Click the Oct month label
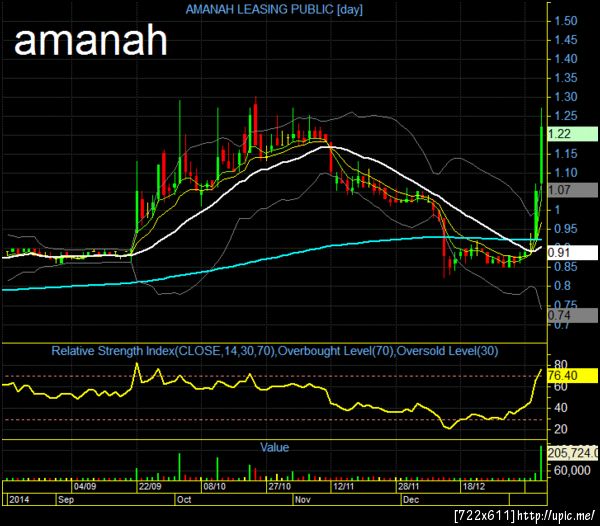This screenshot has width=600, height=526. (184, 499)
